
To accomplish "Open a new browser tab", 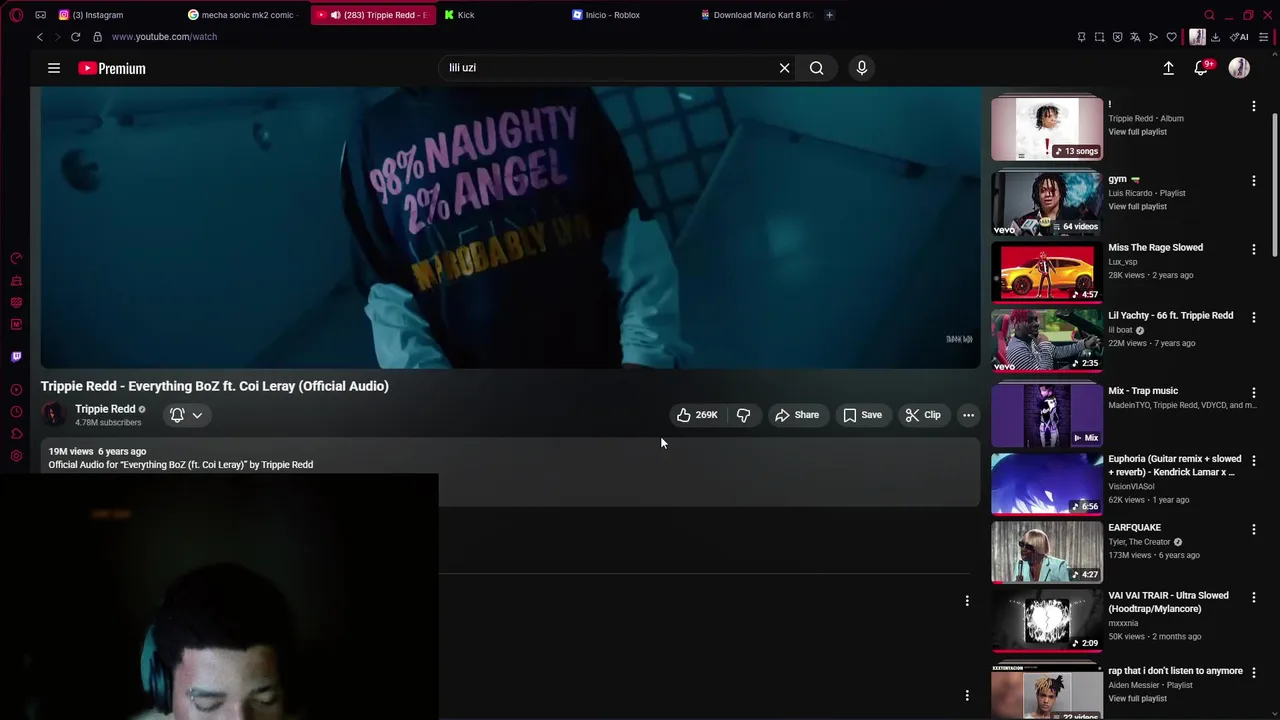I will pyautogui.click(x=829, y=15).
